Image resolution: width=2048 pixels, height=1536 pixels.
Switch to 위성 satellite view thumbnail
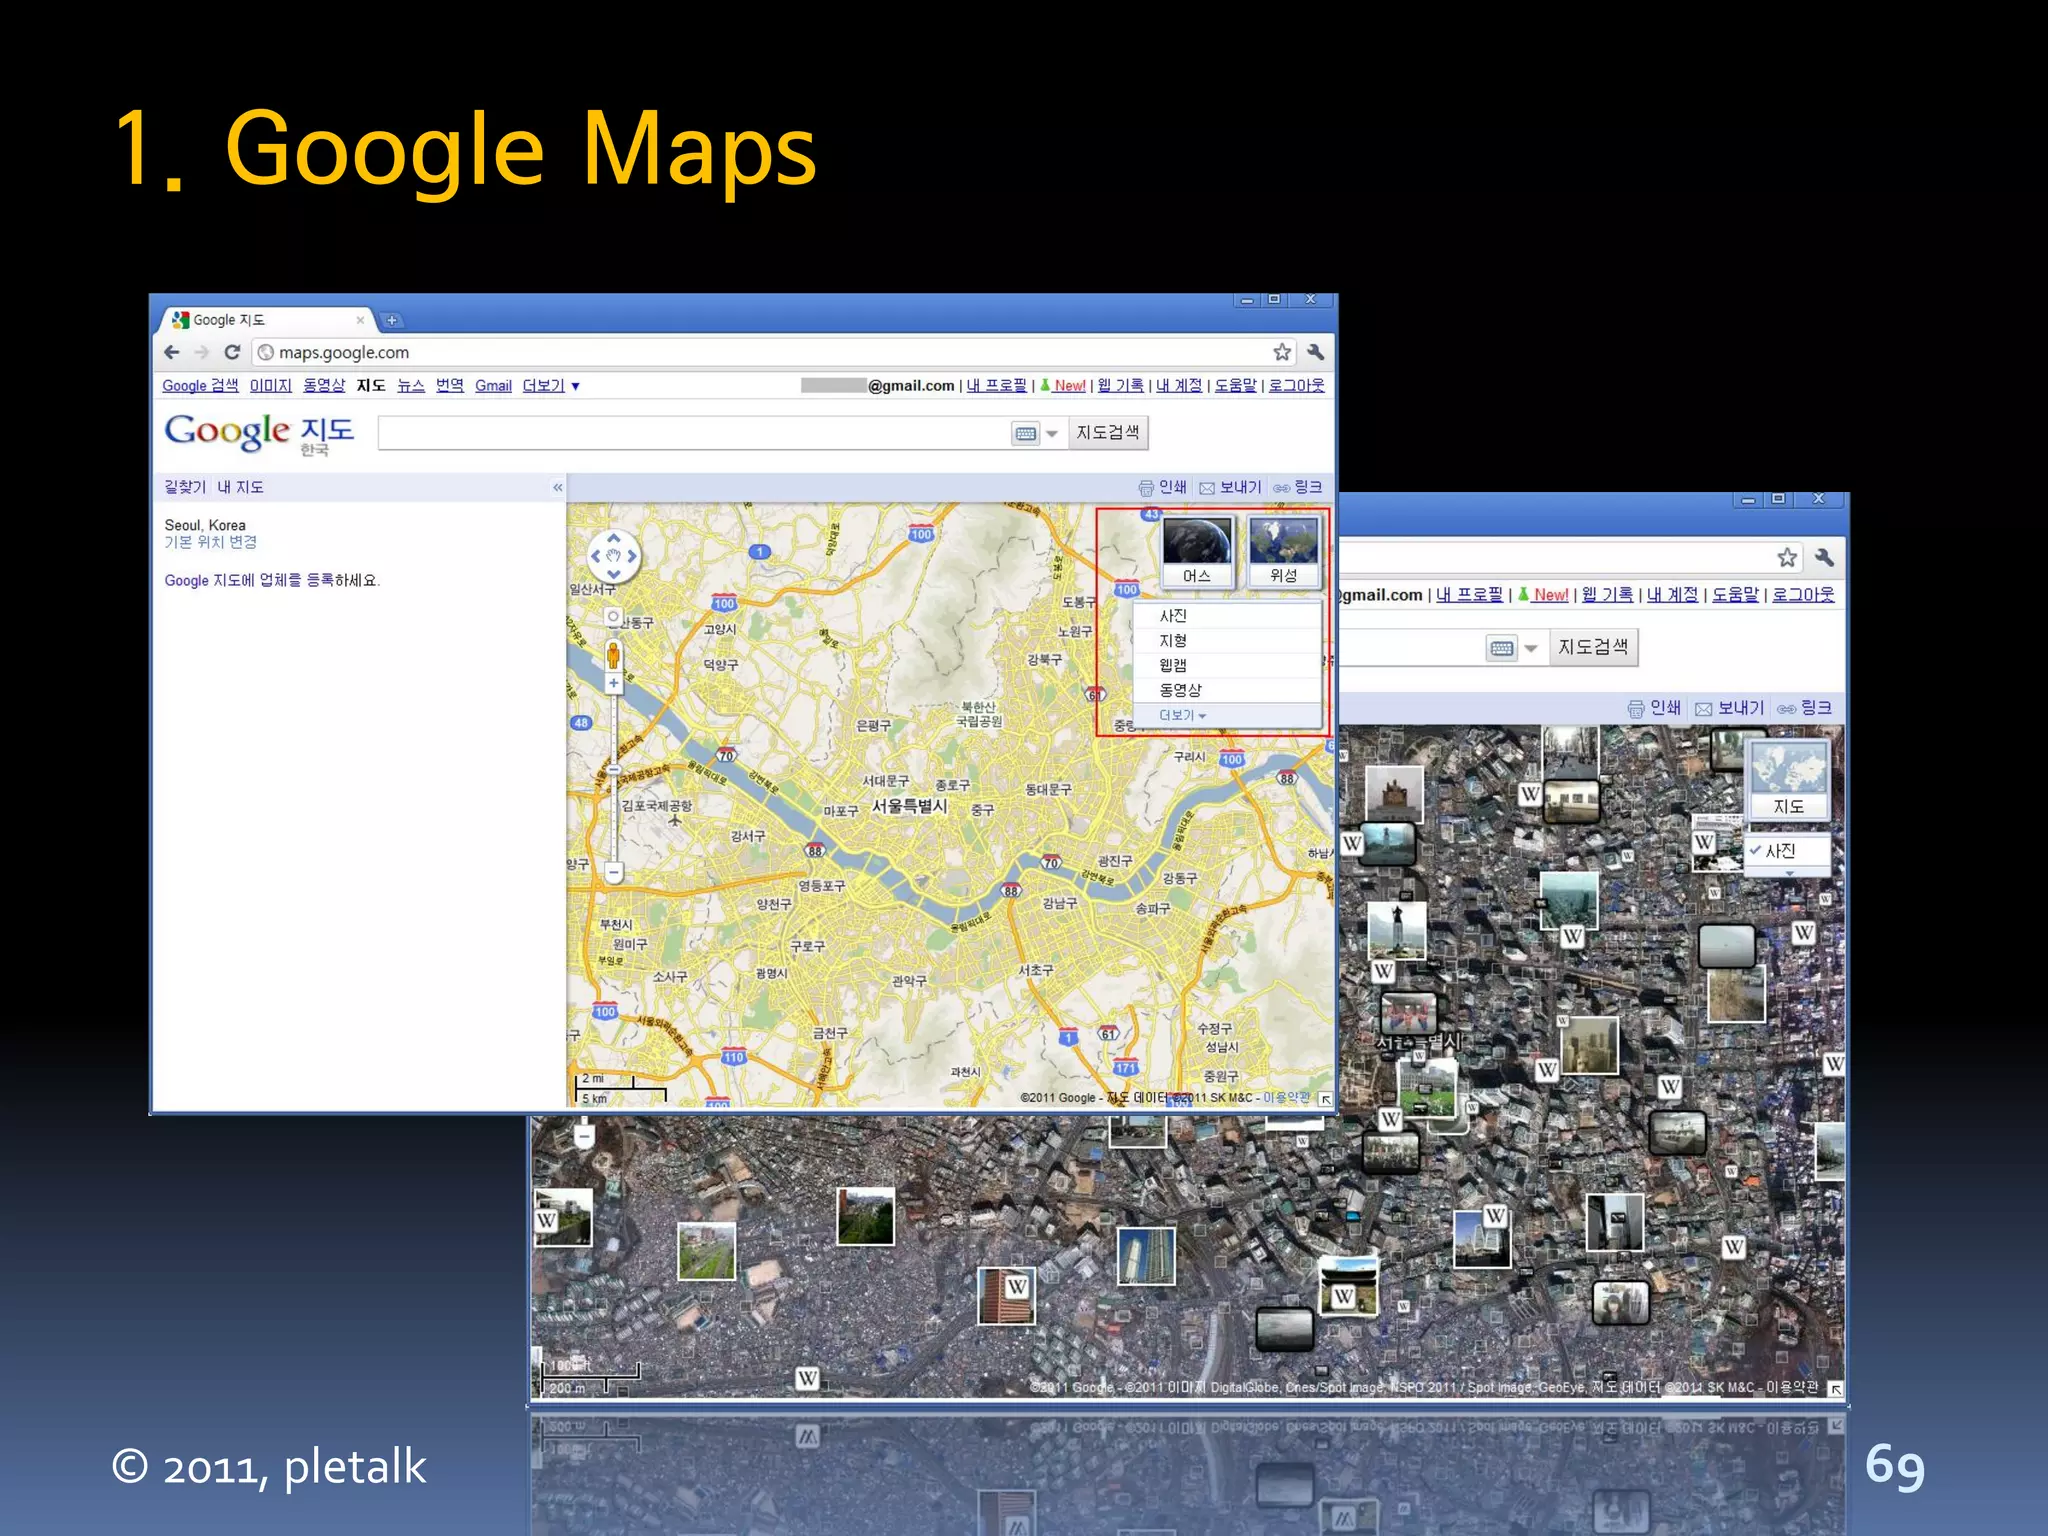1284,551
